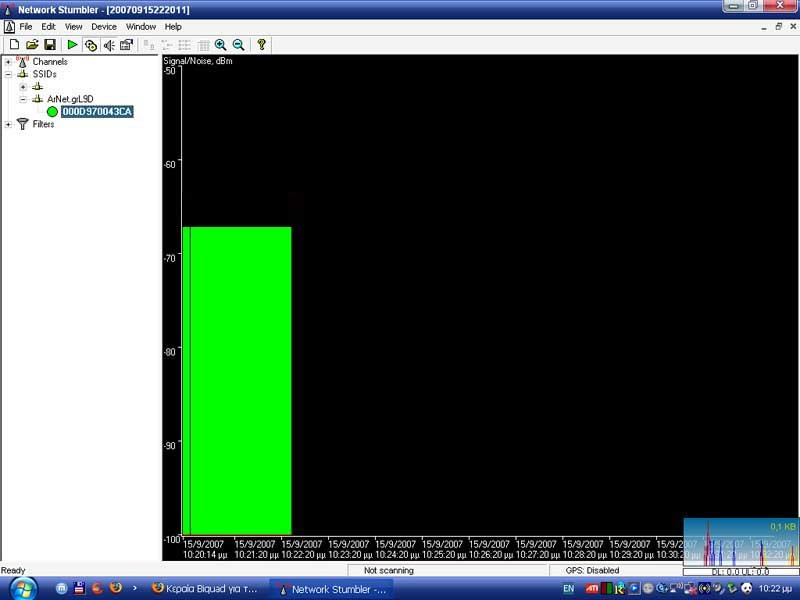Start scanning with the green play icon
The height and width of the screenshot is (600, 800).
[x=72, y=45]
